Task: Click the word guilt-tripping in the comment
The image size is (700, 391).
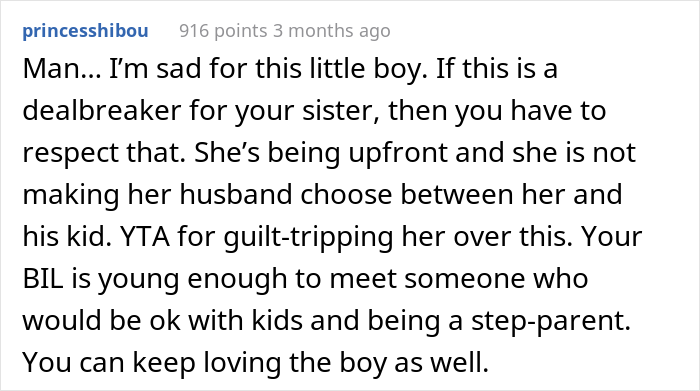Action: click(308, 237)
